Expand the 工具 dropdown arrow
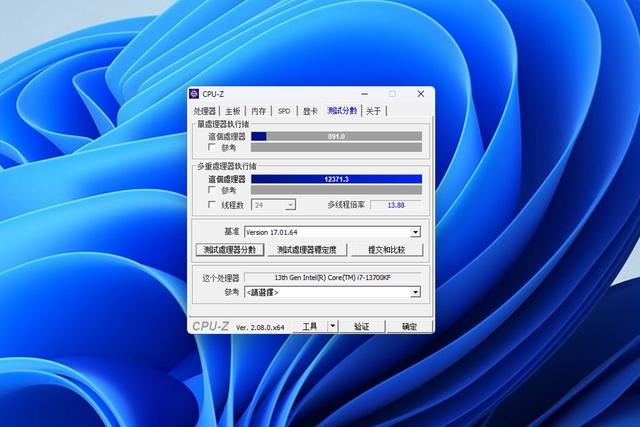This screenshot has height=427, width=640. [x=333, y=326]
